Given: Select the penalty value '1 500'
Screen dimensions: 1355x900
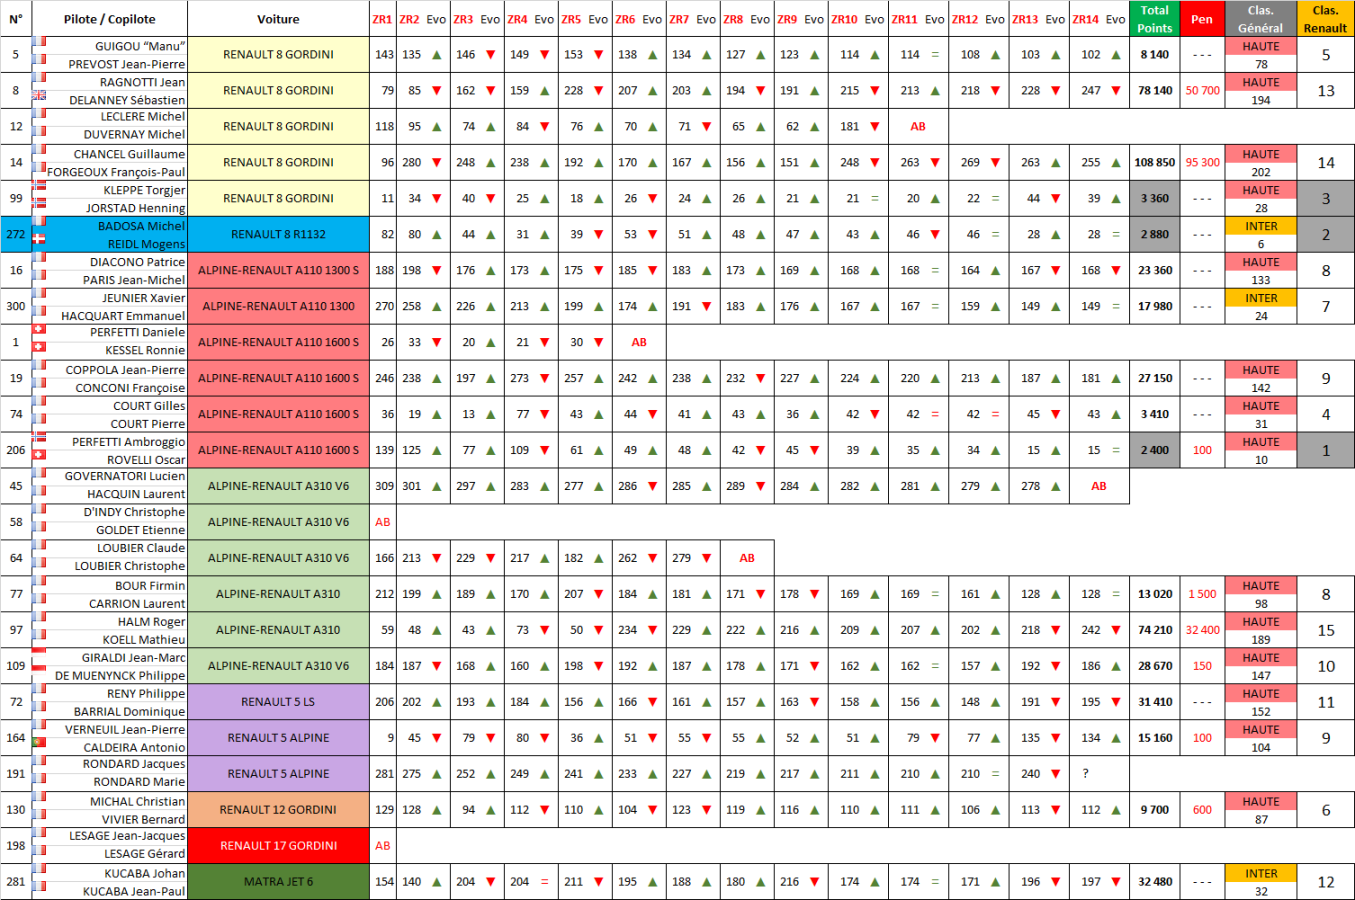Looking at the screenshot, I should [x=1202, y=594].
